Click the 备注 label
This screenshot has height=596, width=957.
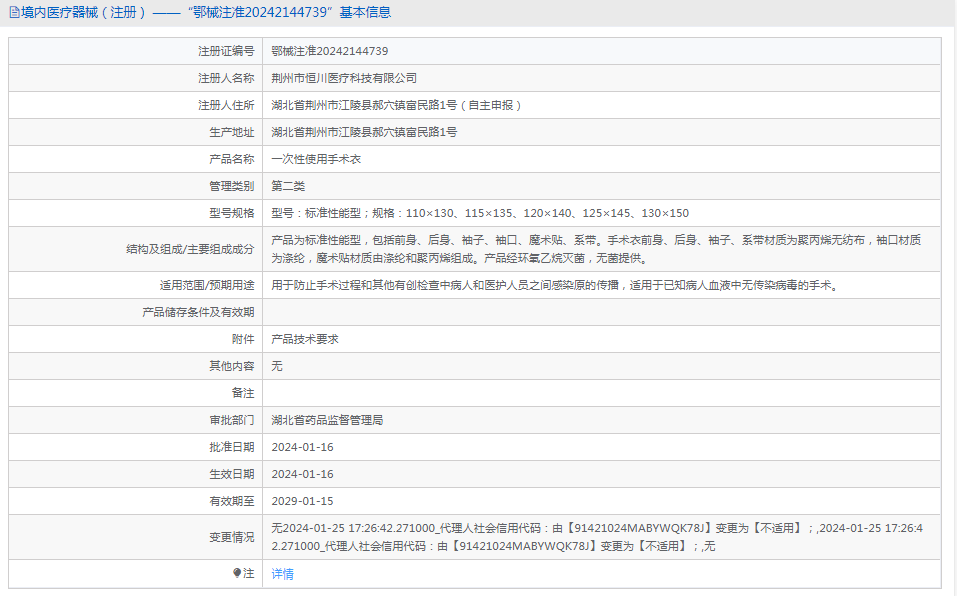(x=243, y=393)
